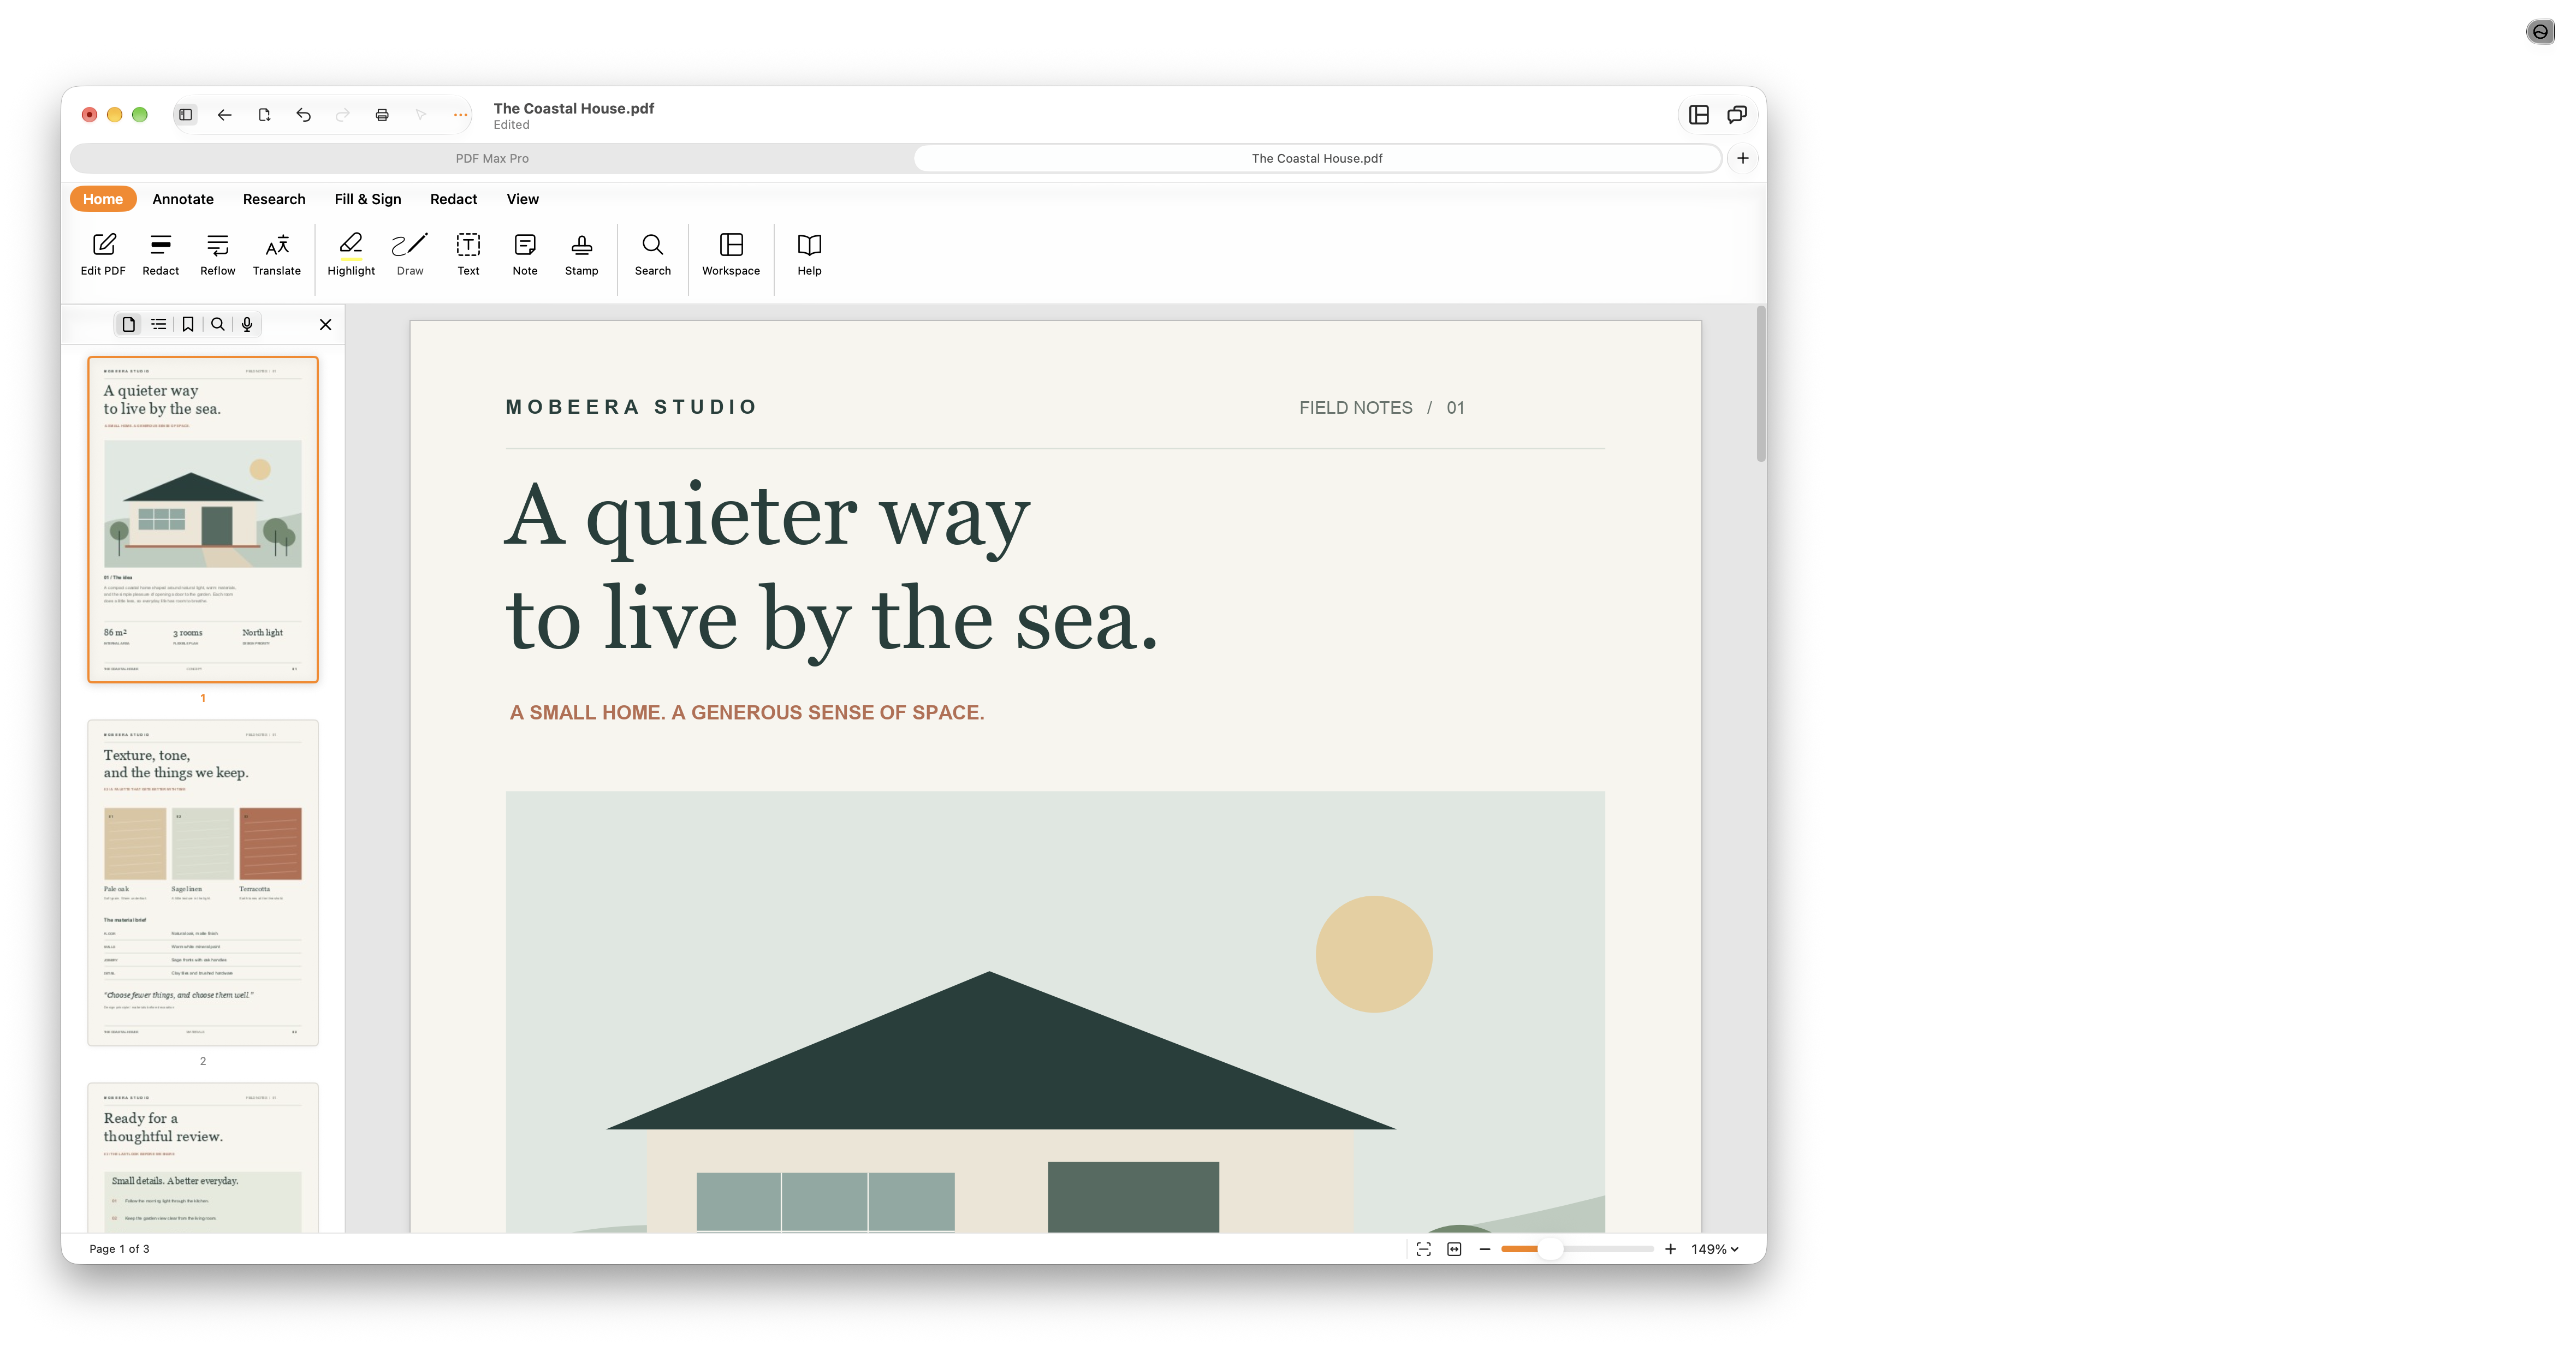Image resolution: width=2576 pixels, height=1345 pixels.
Task: Select page 2 thumbnail
Action: [x=203, y=883]
